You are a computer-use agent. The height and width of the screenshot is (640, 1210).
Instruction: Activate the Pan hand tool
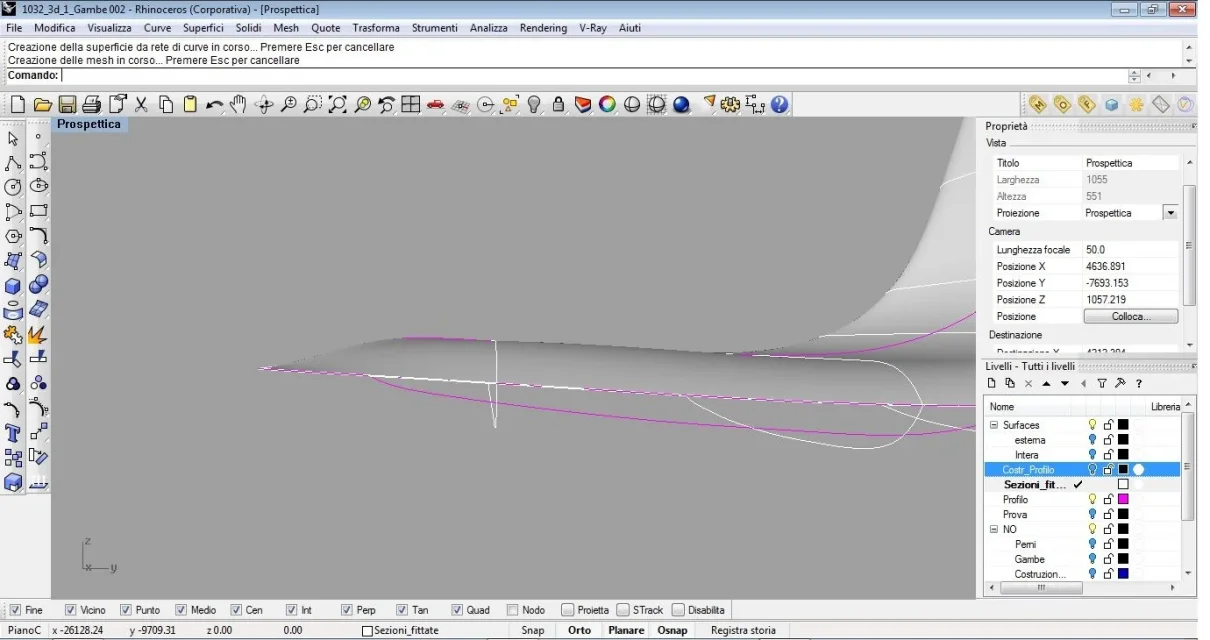pos(238,104)
